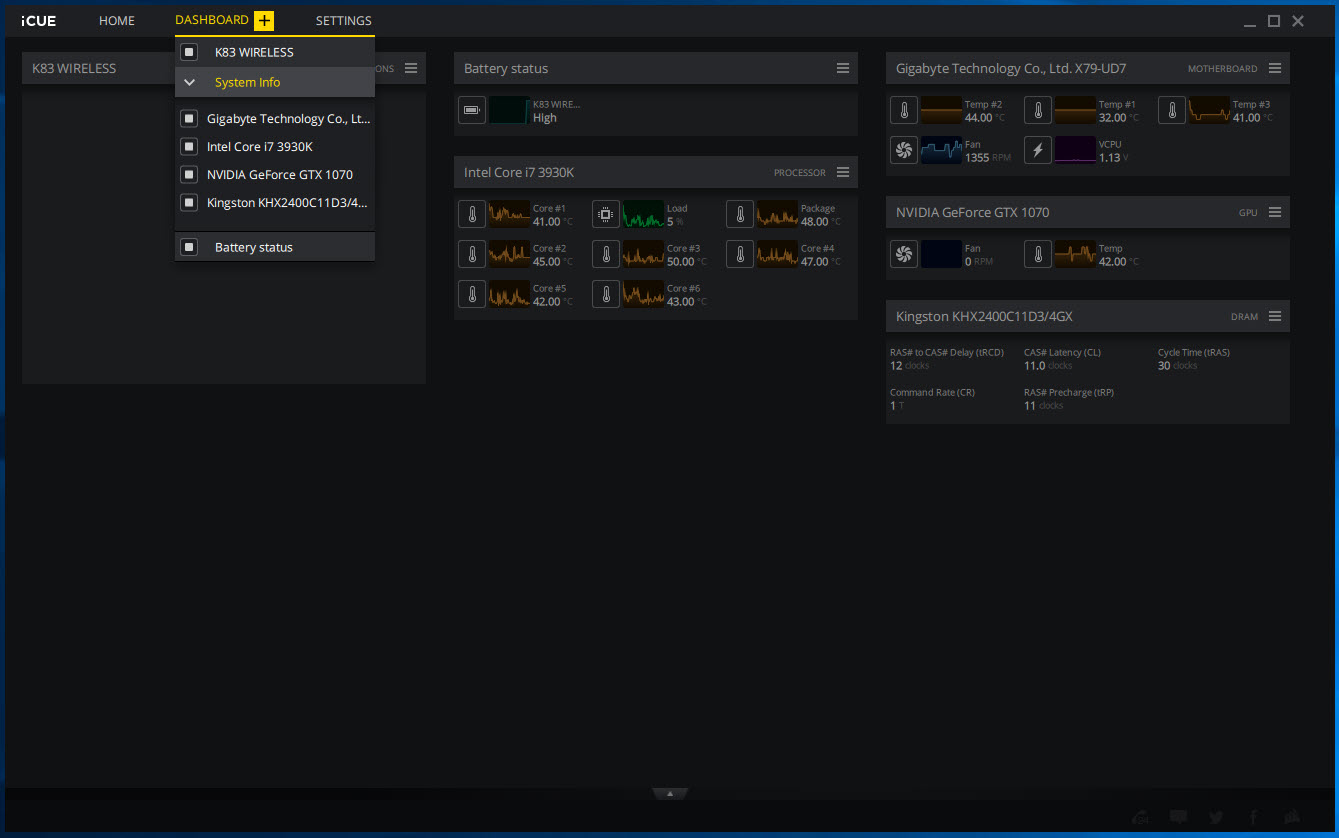Click the purple VCPU voltage graph

tap(1075, 150)
